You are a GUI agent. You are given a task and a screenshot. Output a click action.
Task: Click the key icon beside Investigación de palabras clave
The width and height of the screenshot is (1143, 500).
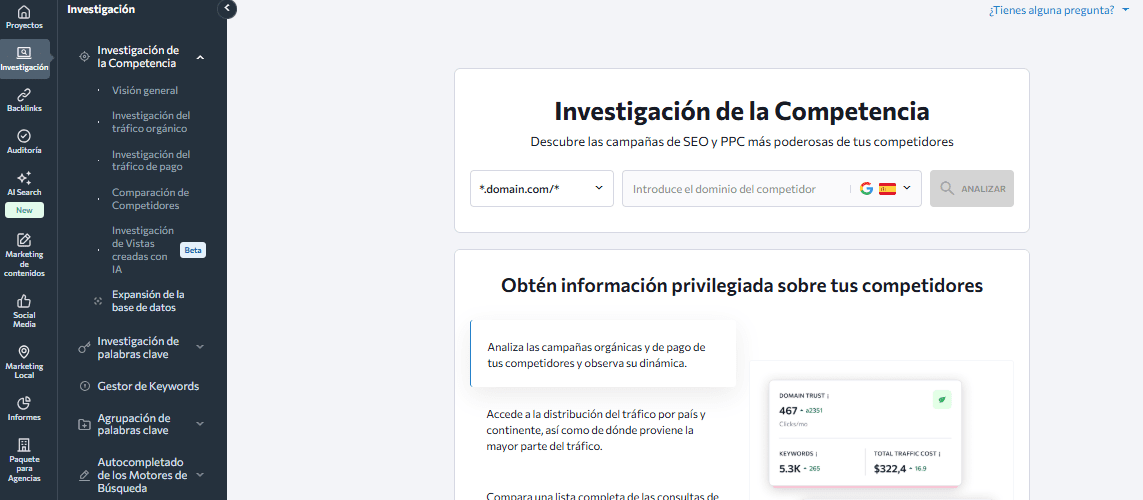point(84,348)
